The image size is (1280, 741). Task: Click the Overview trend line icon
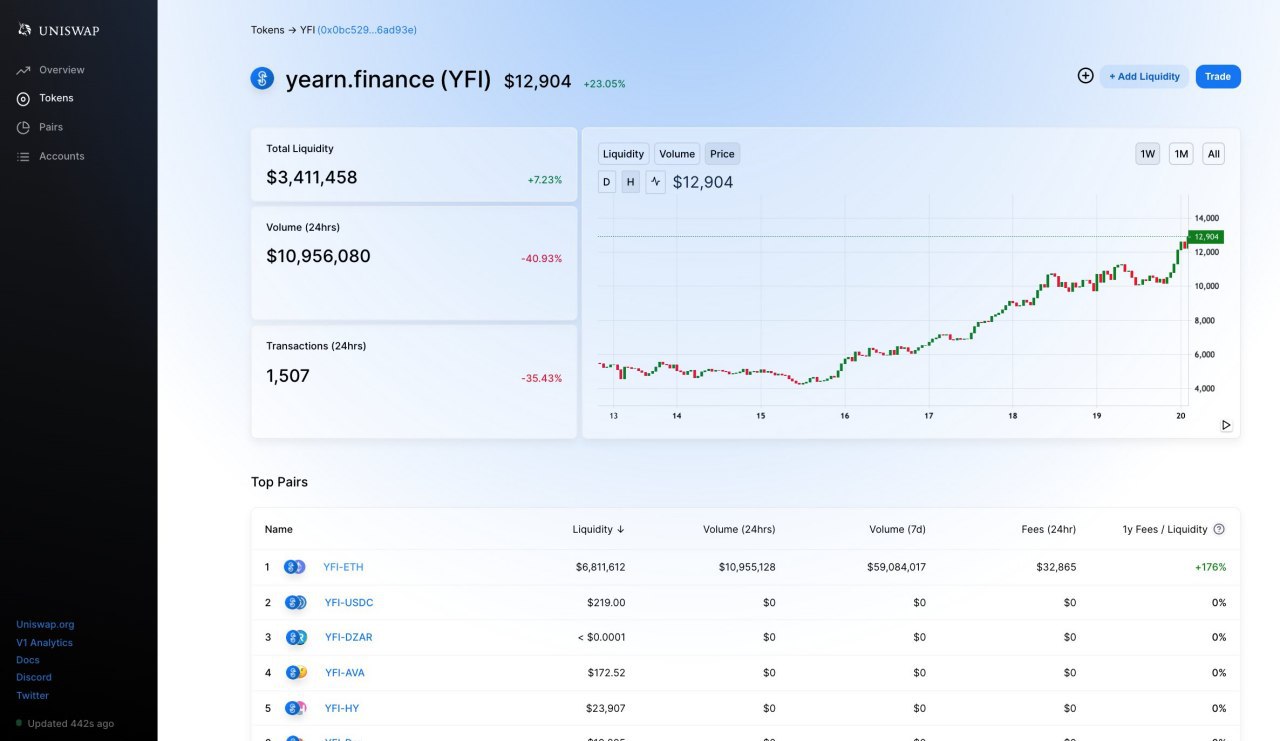pyautogui.click(x=23, y=70)
